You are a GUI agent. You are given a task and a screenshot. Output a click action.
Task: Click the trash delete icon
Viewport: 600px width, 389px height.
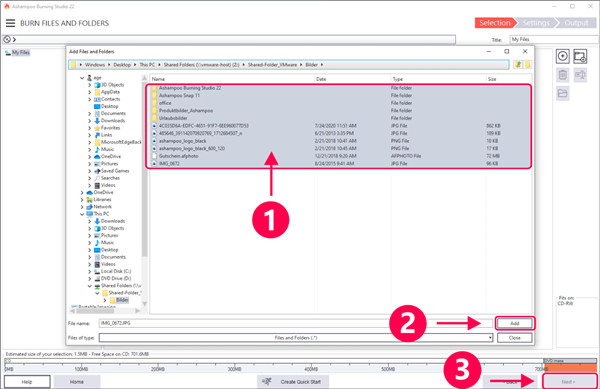562,75
